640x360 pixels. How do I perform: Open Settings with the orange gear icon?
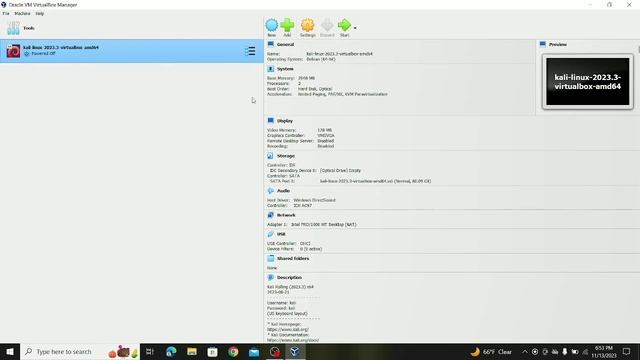pos(307,25)
